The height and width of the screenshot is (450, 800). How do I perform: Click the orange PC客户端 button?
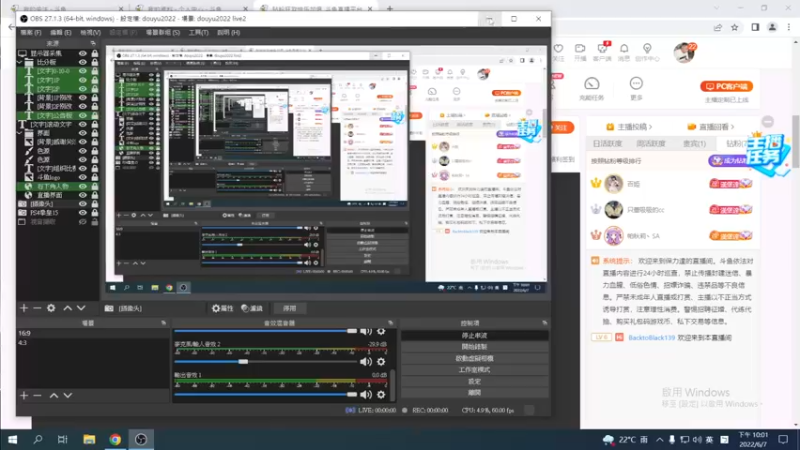pos(727,86)
